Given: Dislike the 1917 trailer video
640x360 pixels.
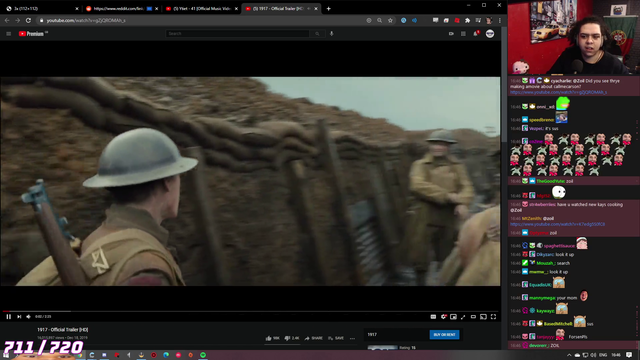Looking at the screenshot, I should pyautogui.click(x=291, y=338).
